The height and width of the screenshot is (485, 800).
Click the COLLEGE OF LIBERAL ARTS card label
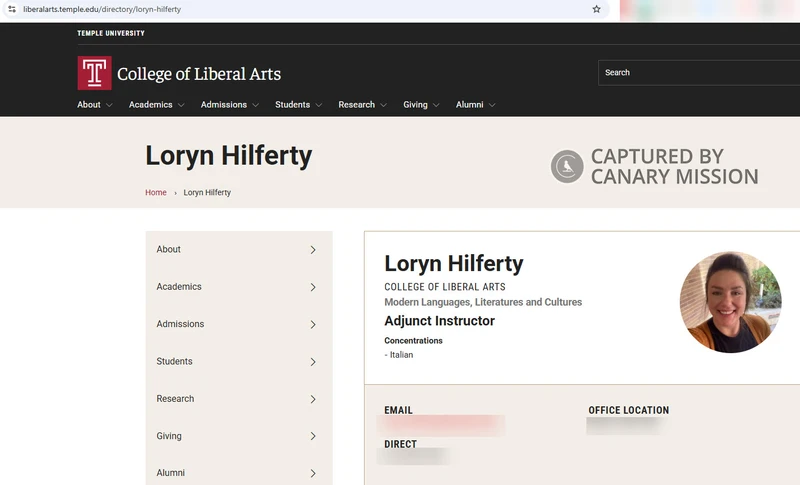[445, 287]
